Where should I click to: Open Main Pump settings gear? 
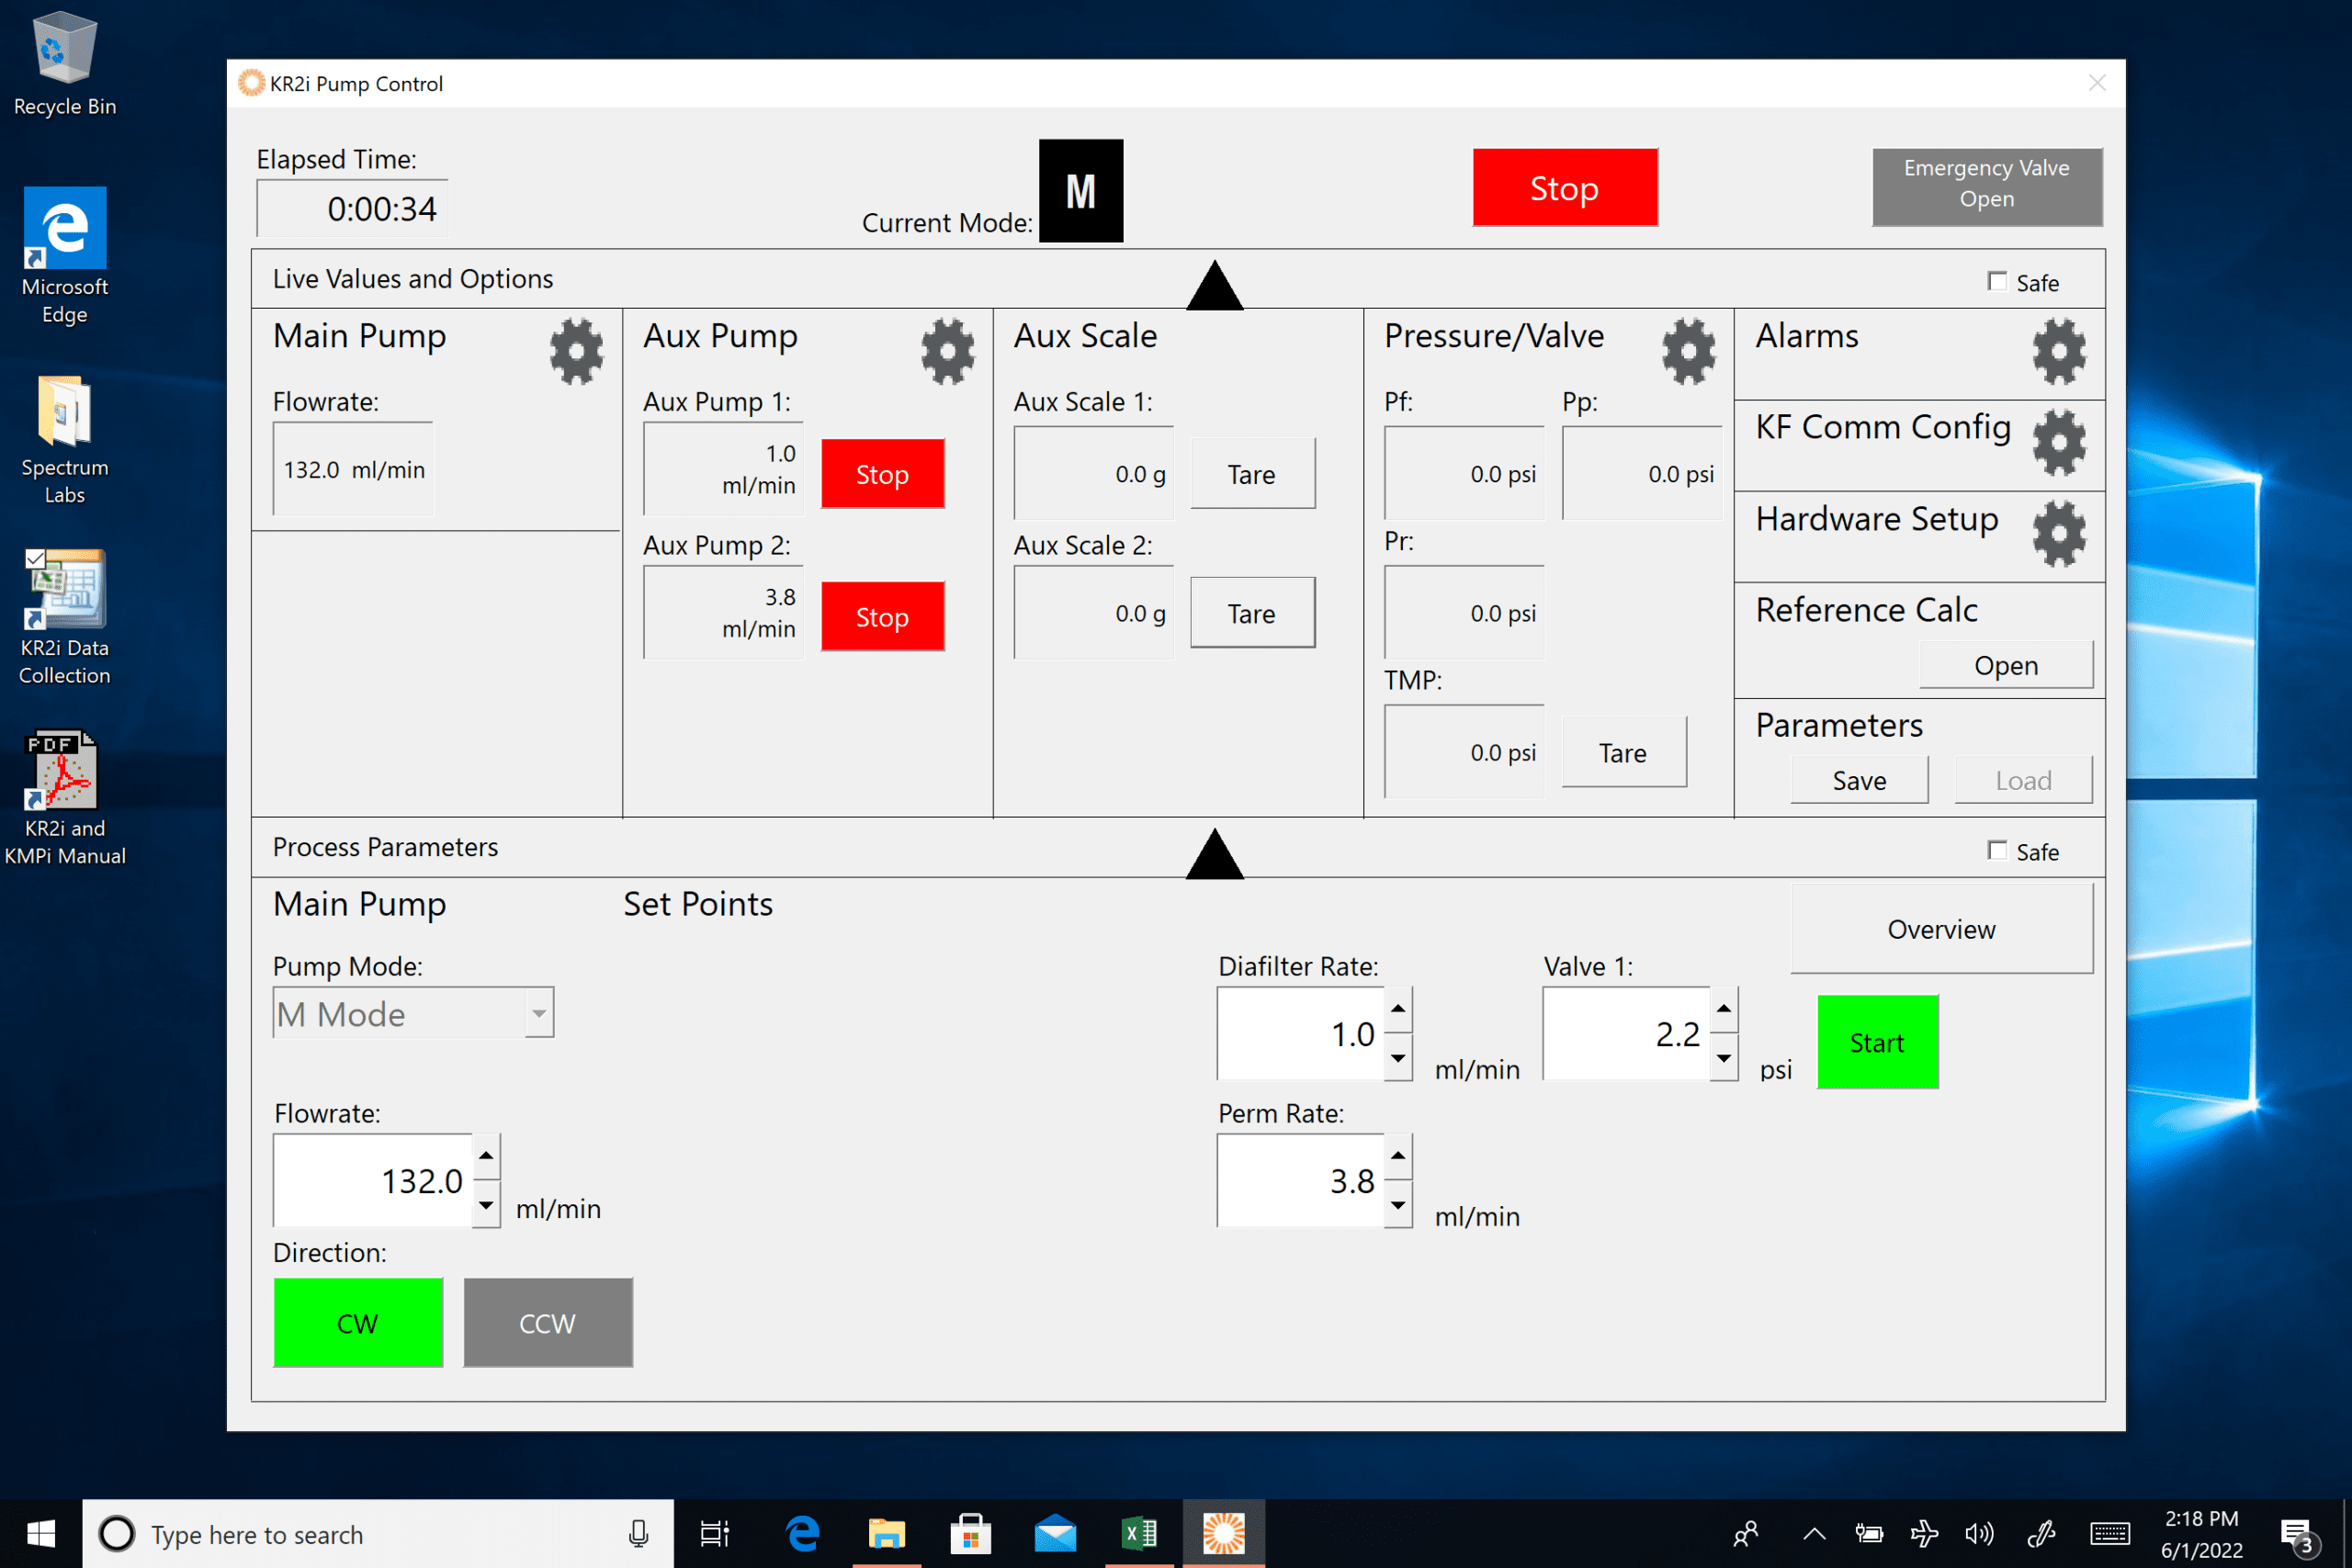click(575, 352)
